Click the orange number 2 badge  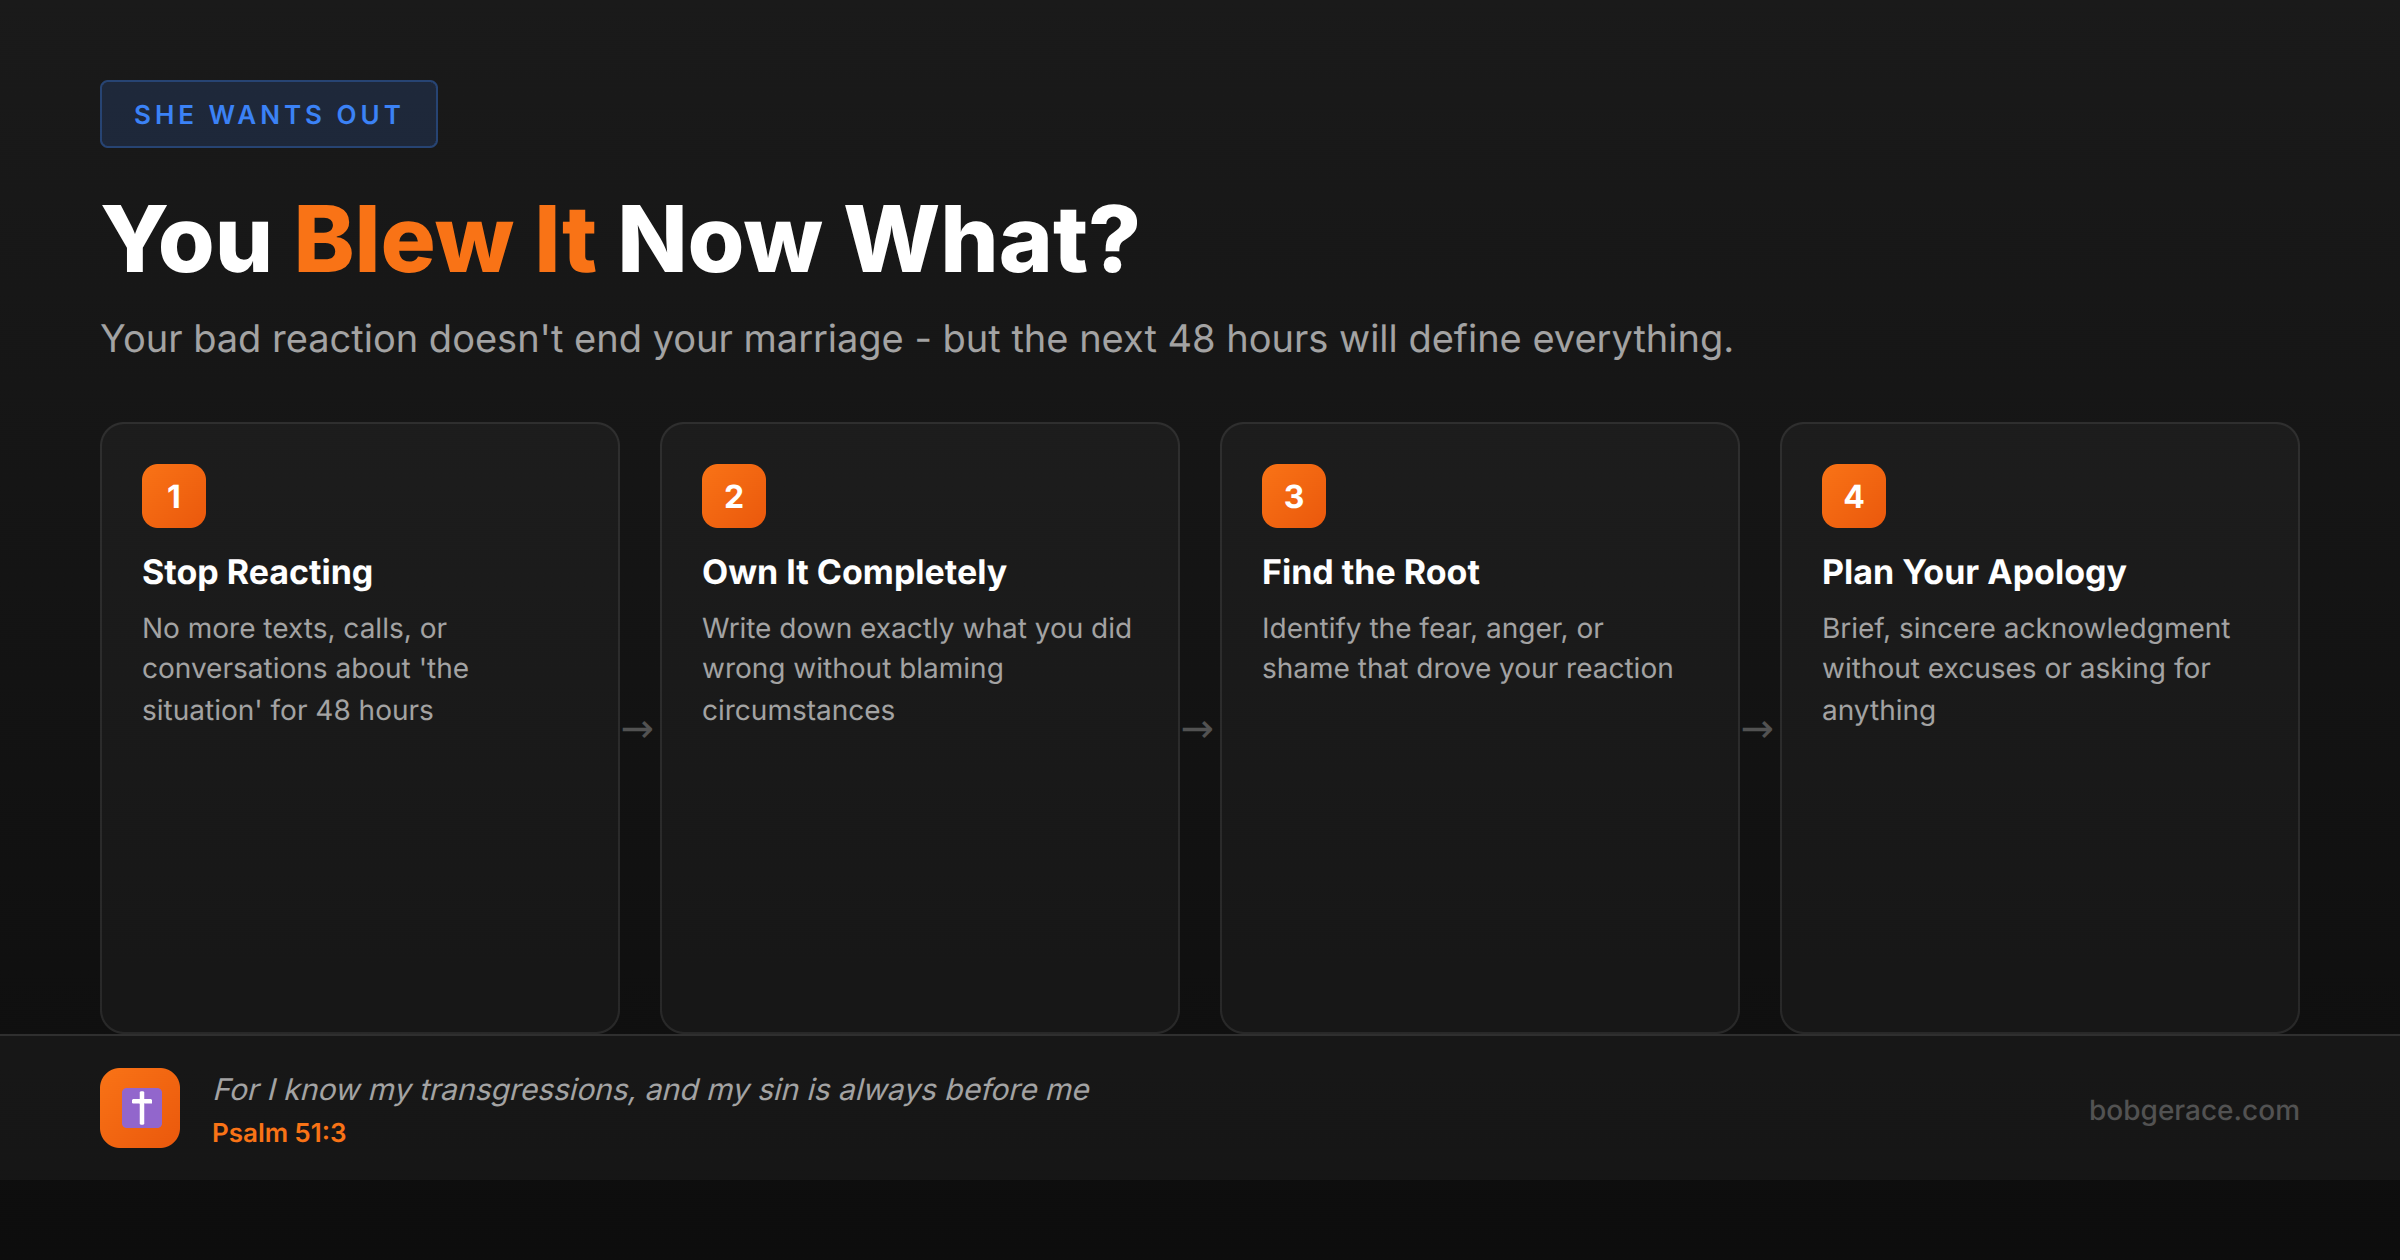click(x=734, y=496)
